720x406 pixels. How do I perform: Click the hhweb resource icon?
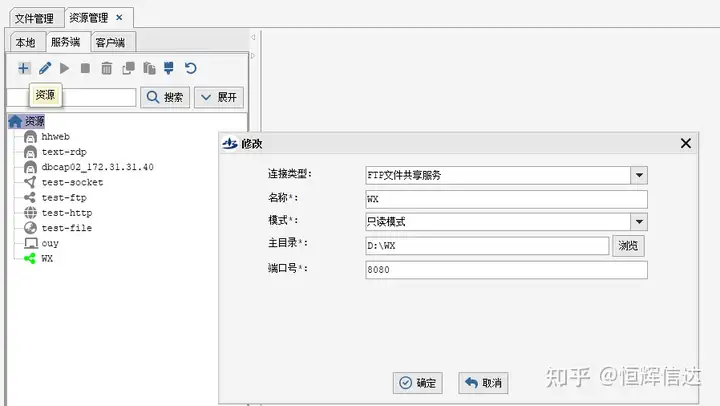[x=30, y=137]
